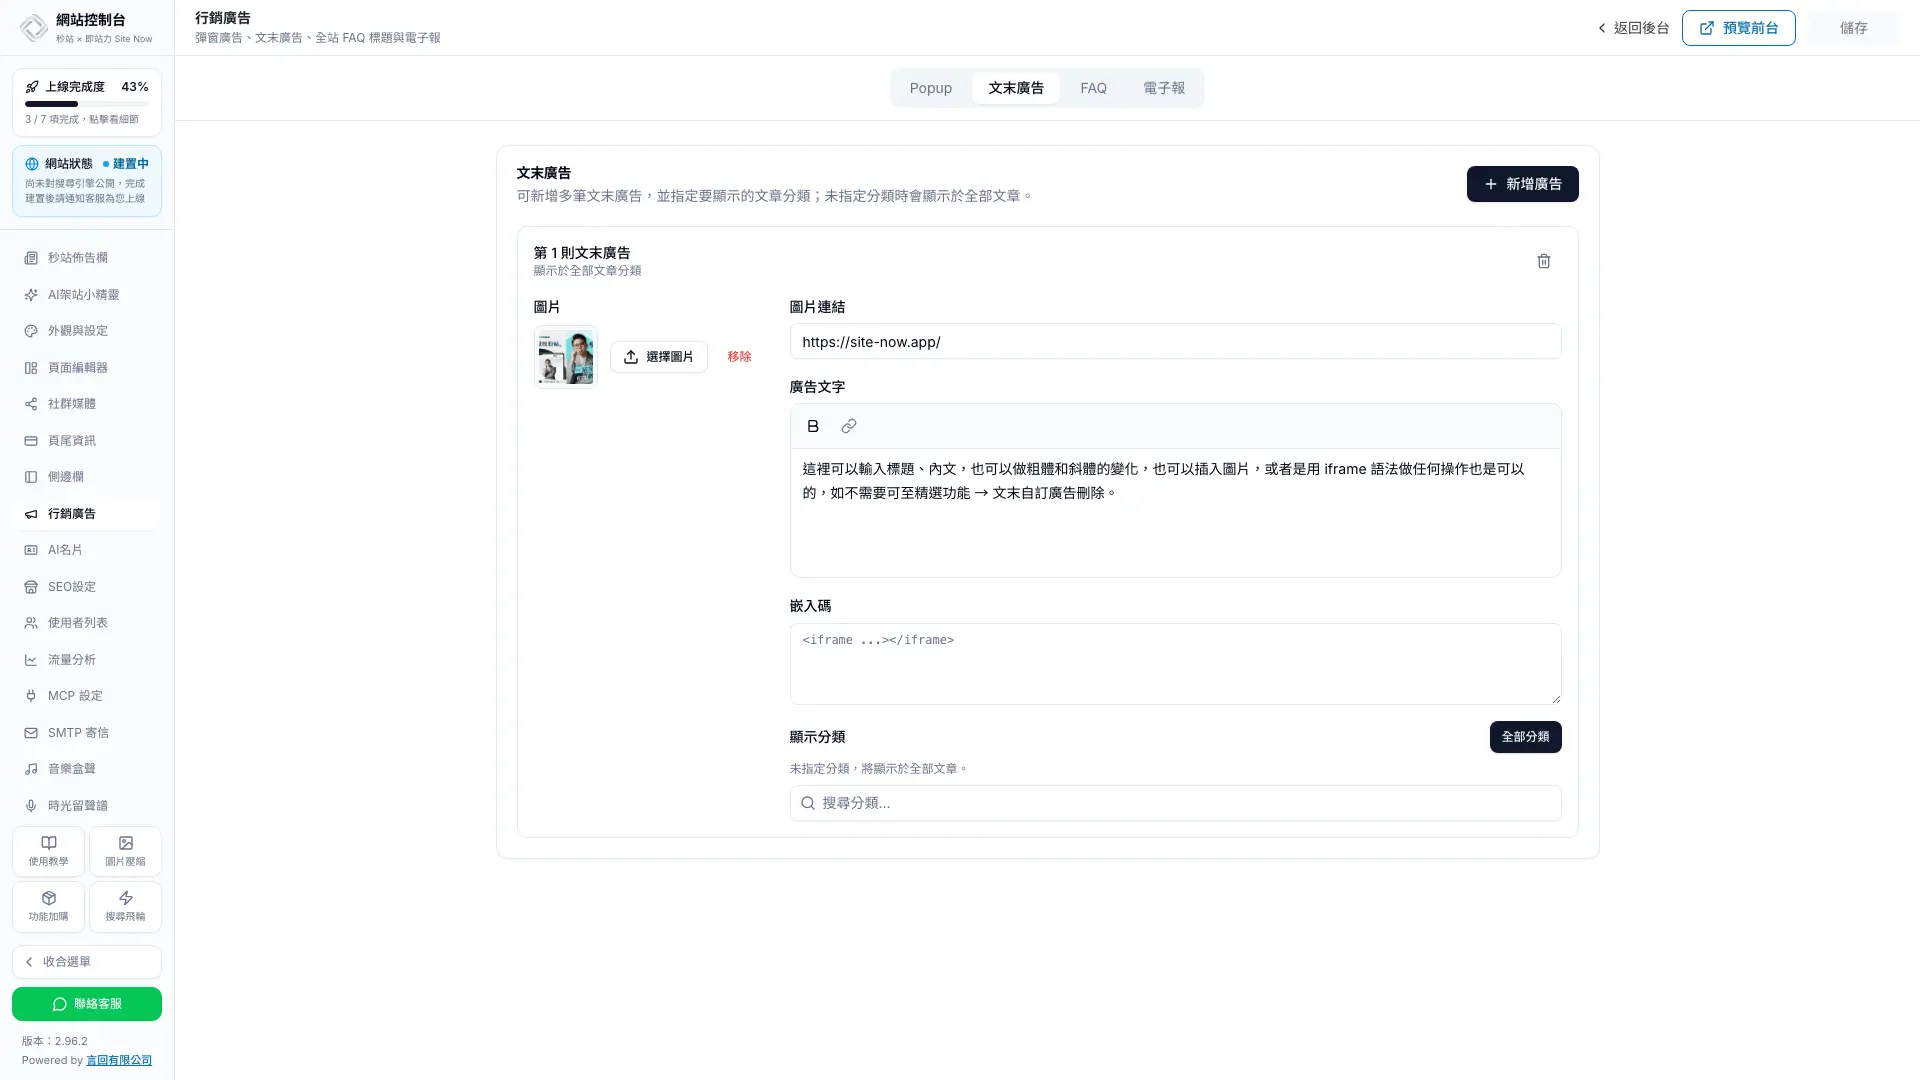Remove ad image via 移除
This screenshot has width=1920, height=1080.
click(739, 357)
